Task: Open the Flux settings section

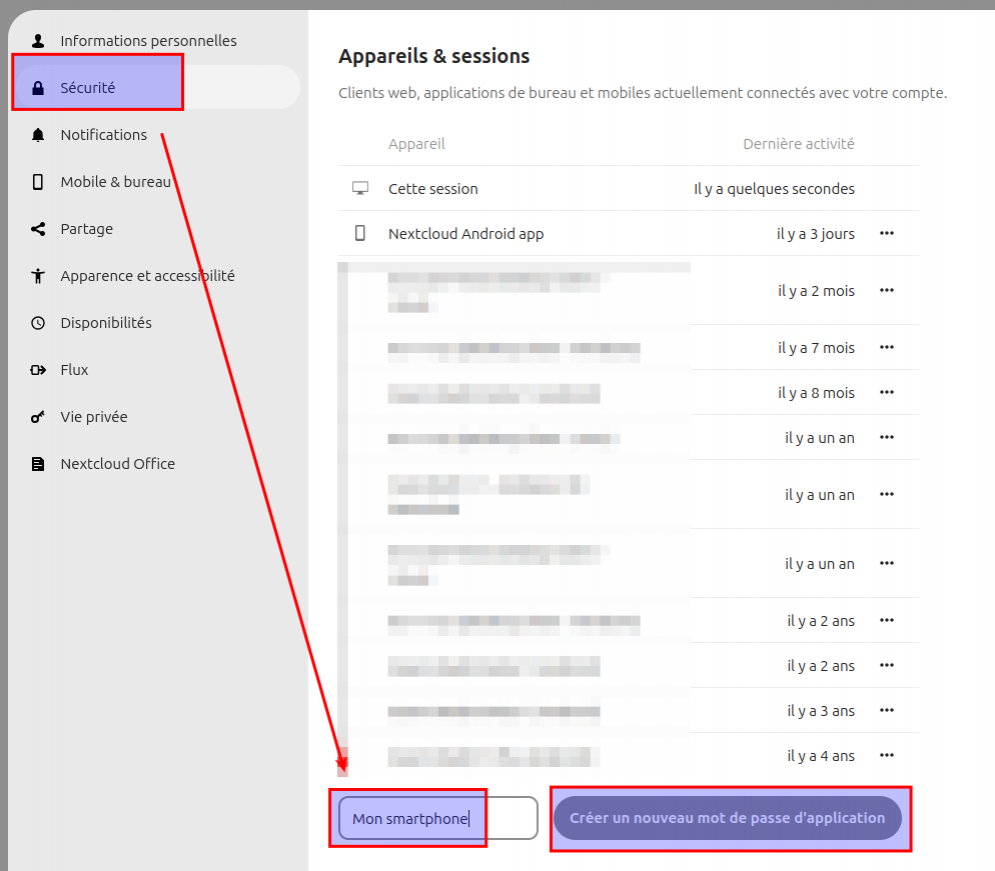Action: (x=74, y=370)
